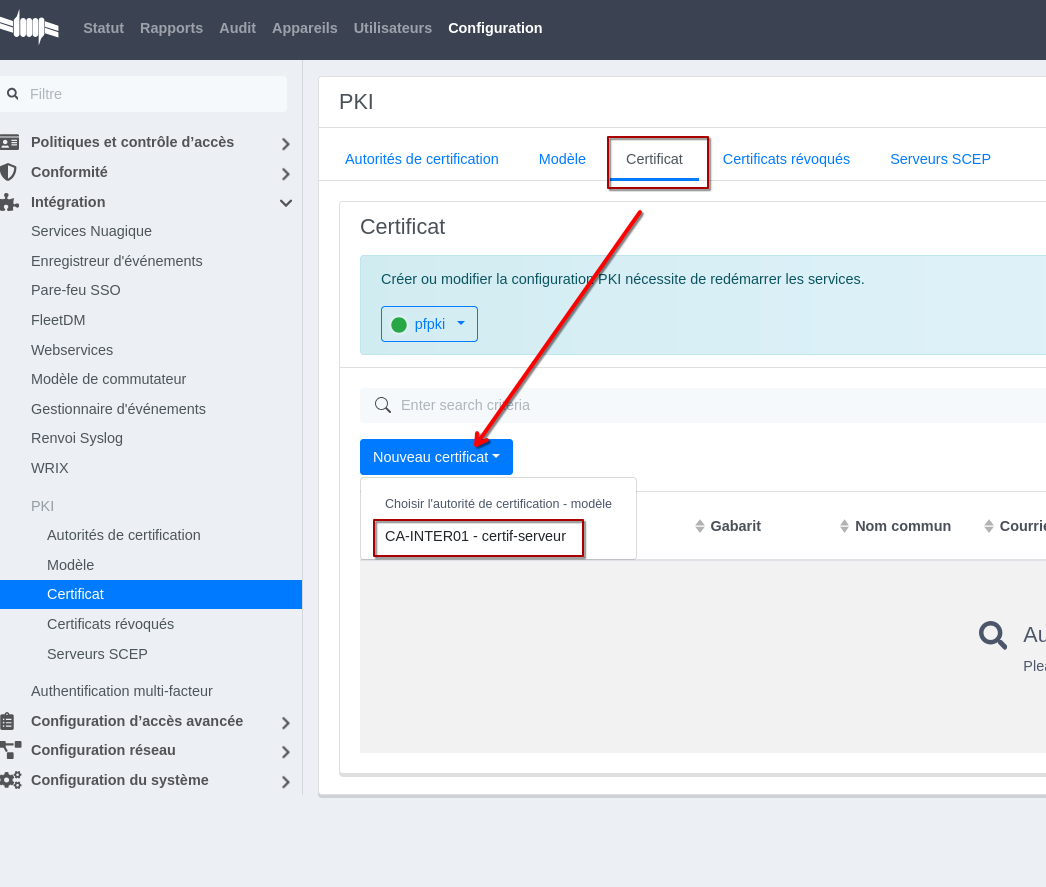The height and width of the screenshot is (887, 1046).
Task: Select CA-INTER01 - certif-serveur option
Action: click(476, 536)
